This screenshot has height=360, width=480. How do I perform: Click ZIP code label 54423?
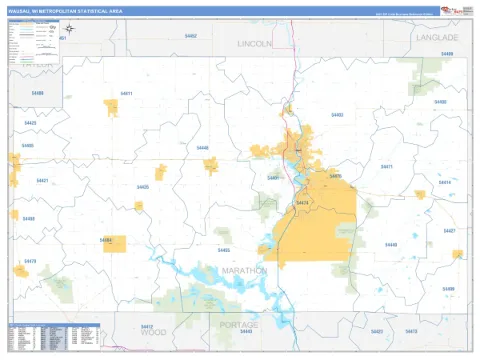point(377,332)
